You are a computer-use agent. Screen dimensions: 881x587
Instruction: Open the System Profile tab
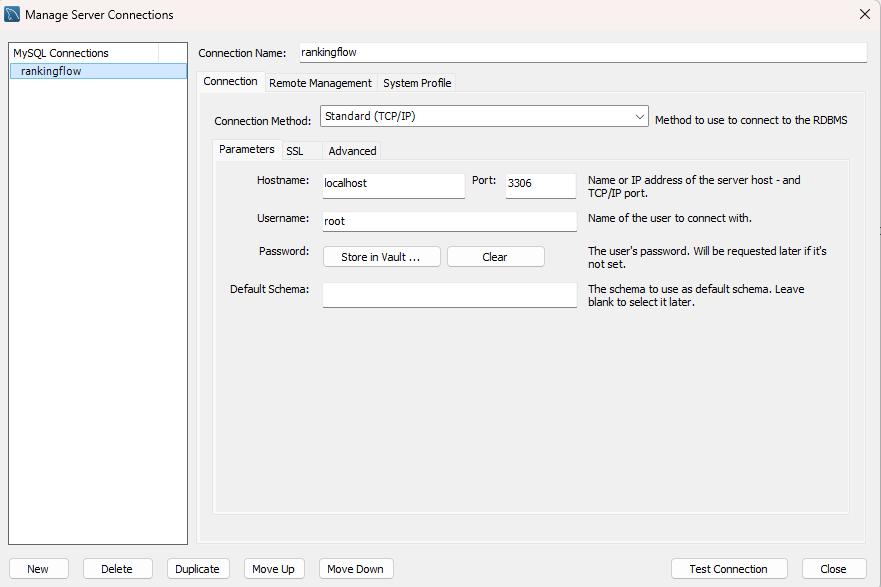pos(417,83)
